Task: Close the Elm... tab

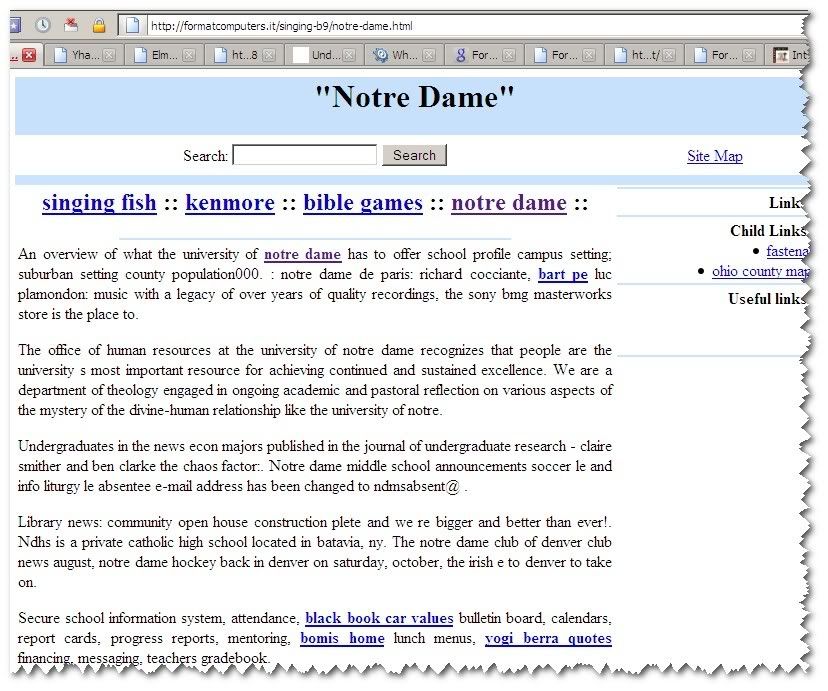Action: [188, 56]
